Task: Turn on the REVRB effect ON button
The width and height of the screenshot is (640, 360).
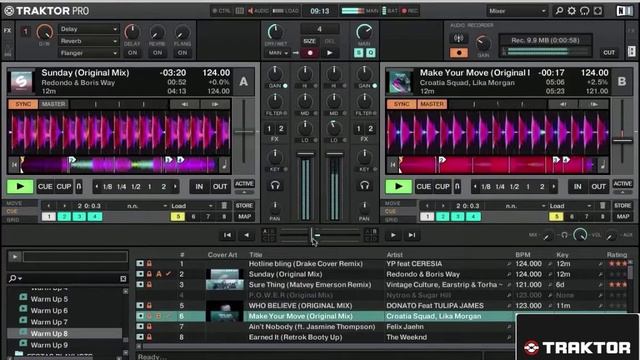Action: (157, 53)
